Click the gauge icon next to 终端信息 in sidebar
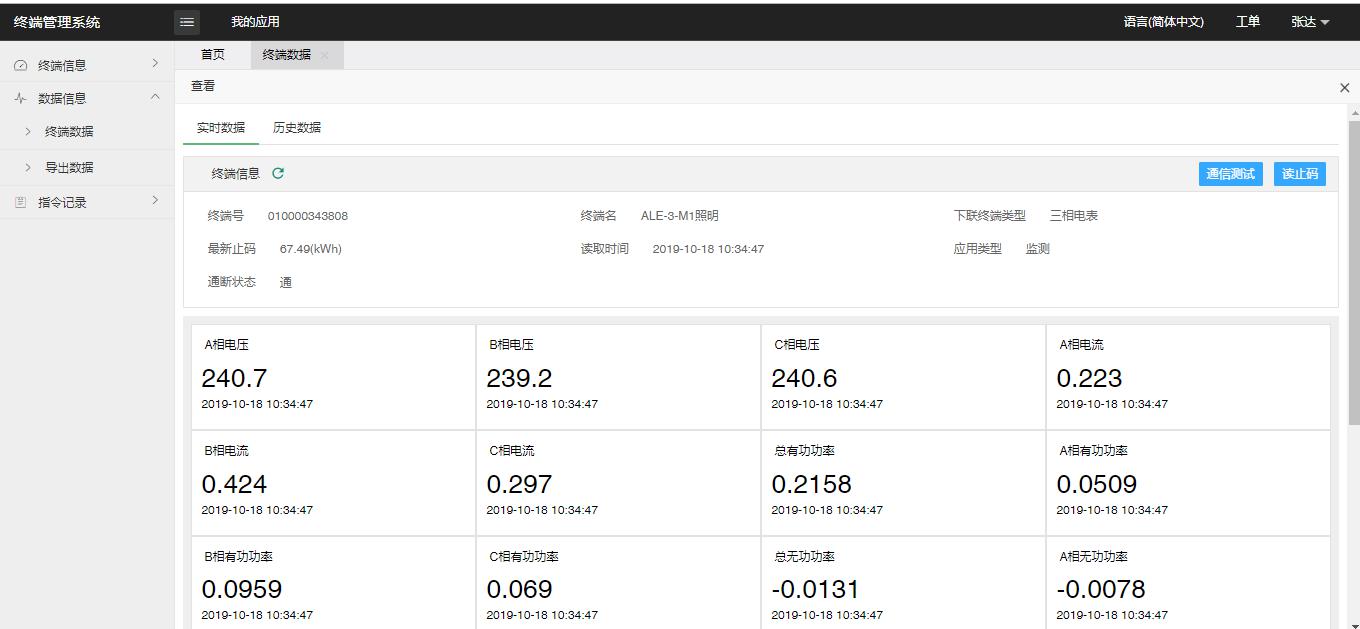The image size is (1360, 629). 21,66
